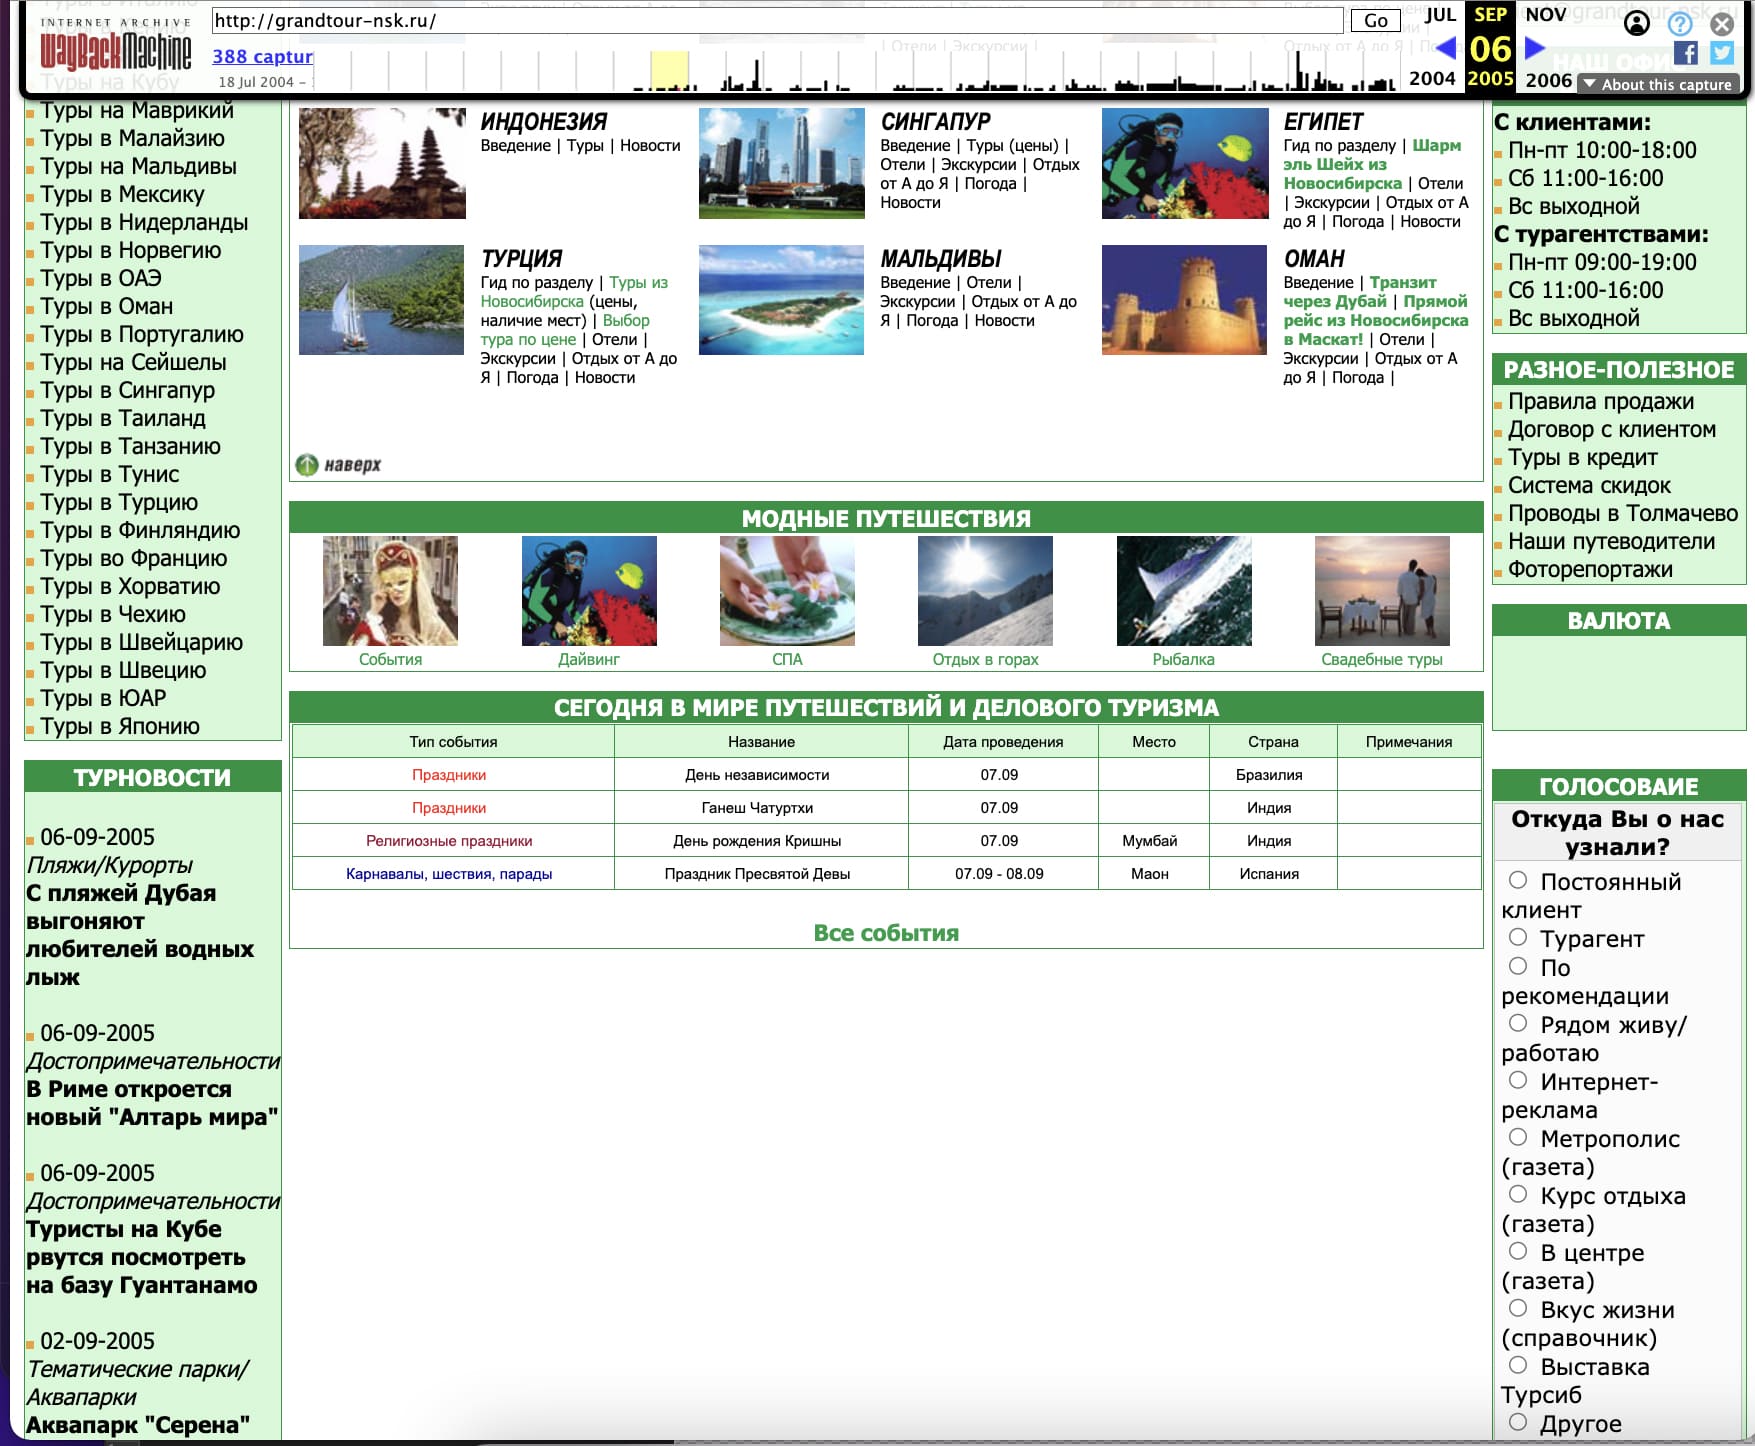The image size is (1755, 1446).
Task: Open Туры в Норвегию menu item
Action: (x=131, y=250)
